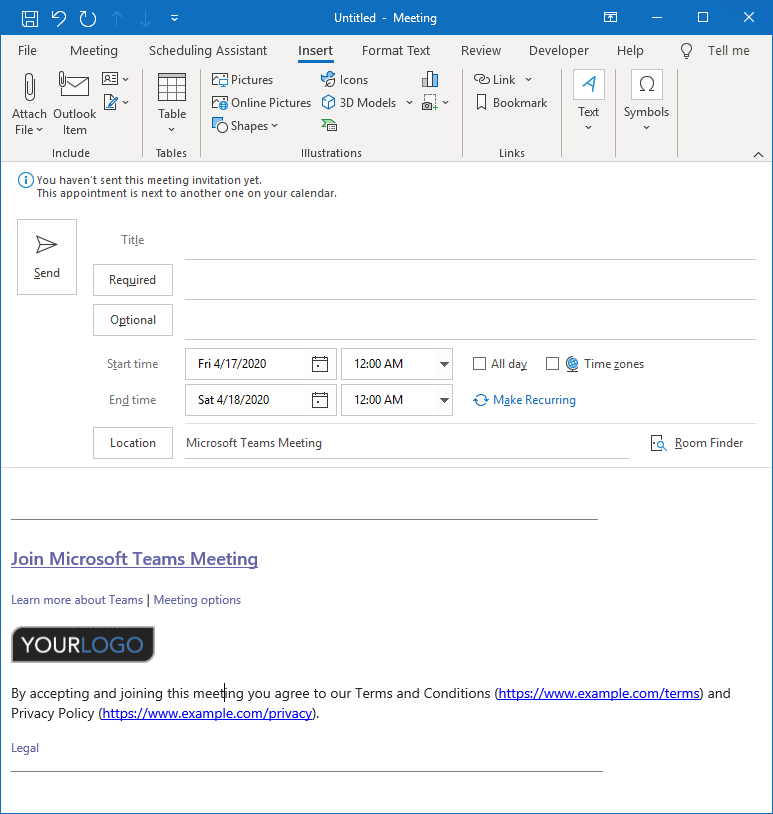This screenshot has width=773, height=814.
Task: Expand the Shapes dropdown
Action: click(x=246, y=126)
